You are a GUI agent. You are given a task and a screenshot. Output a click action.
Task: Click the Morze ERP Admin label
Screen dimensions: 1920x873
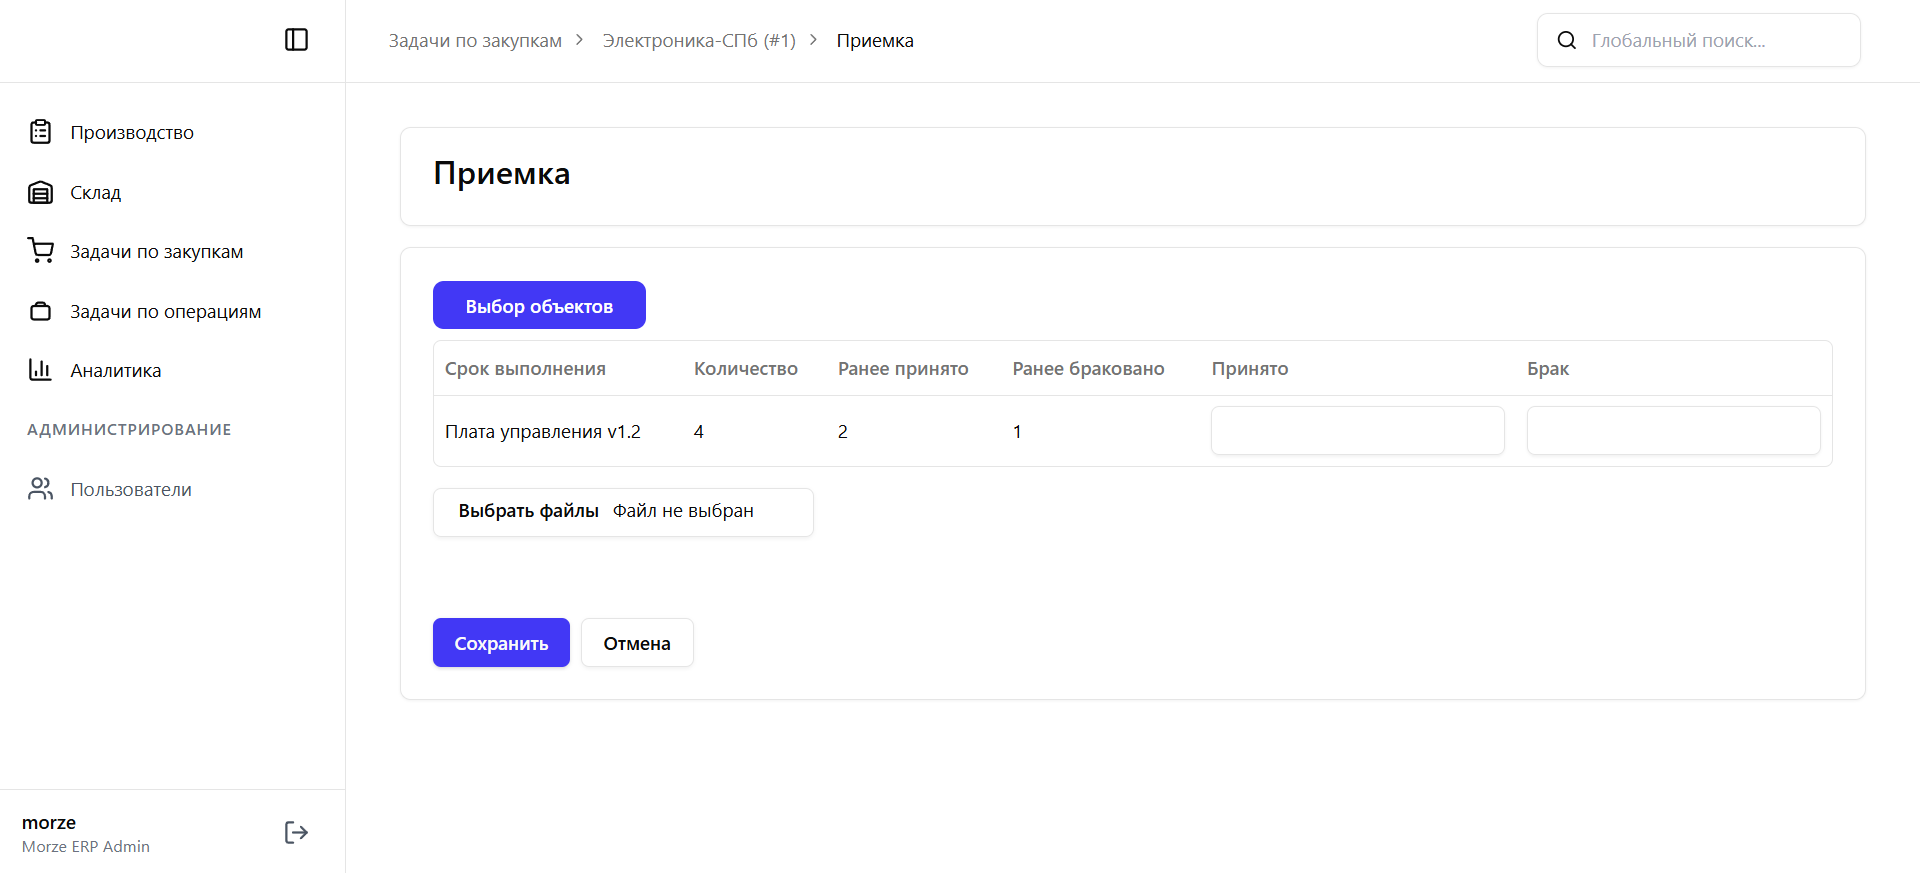[x=86, y=846]
